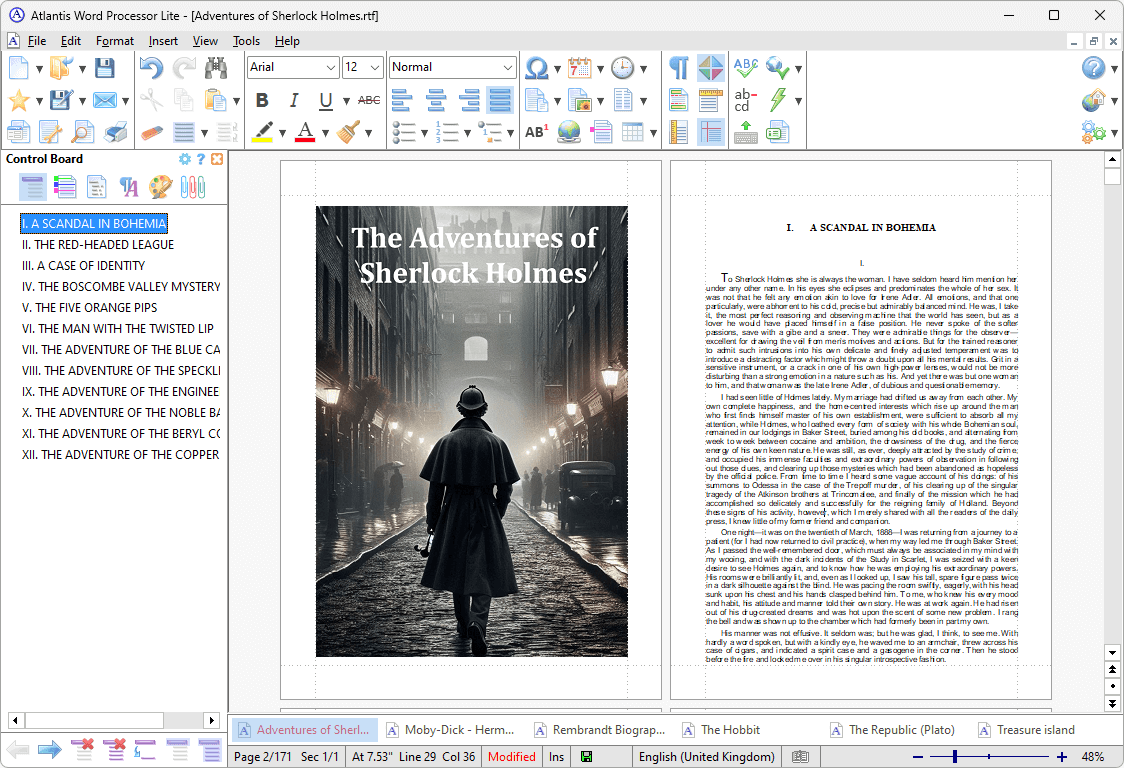The width and height of the screenshot is (1124, 768).
Task: Open the color palette panel in Control Board
Action: pyautogui.click(x=158, y=186)
